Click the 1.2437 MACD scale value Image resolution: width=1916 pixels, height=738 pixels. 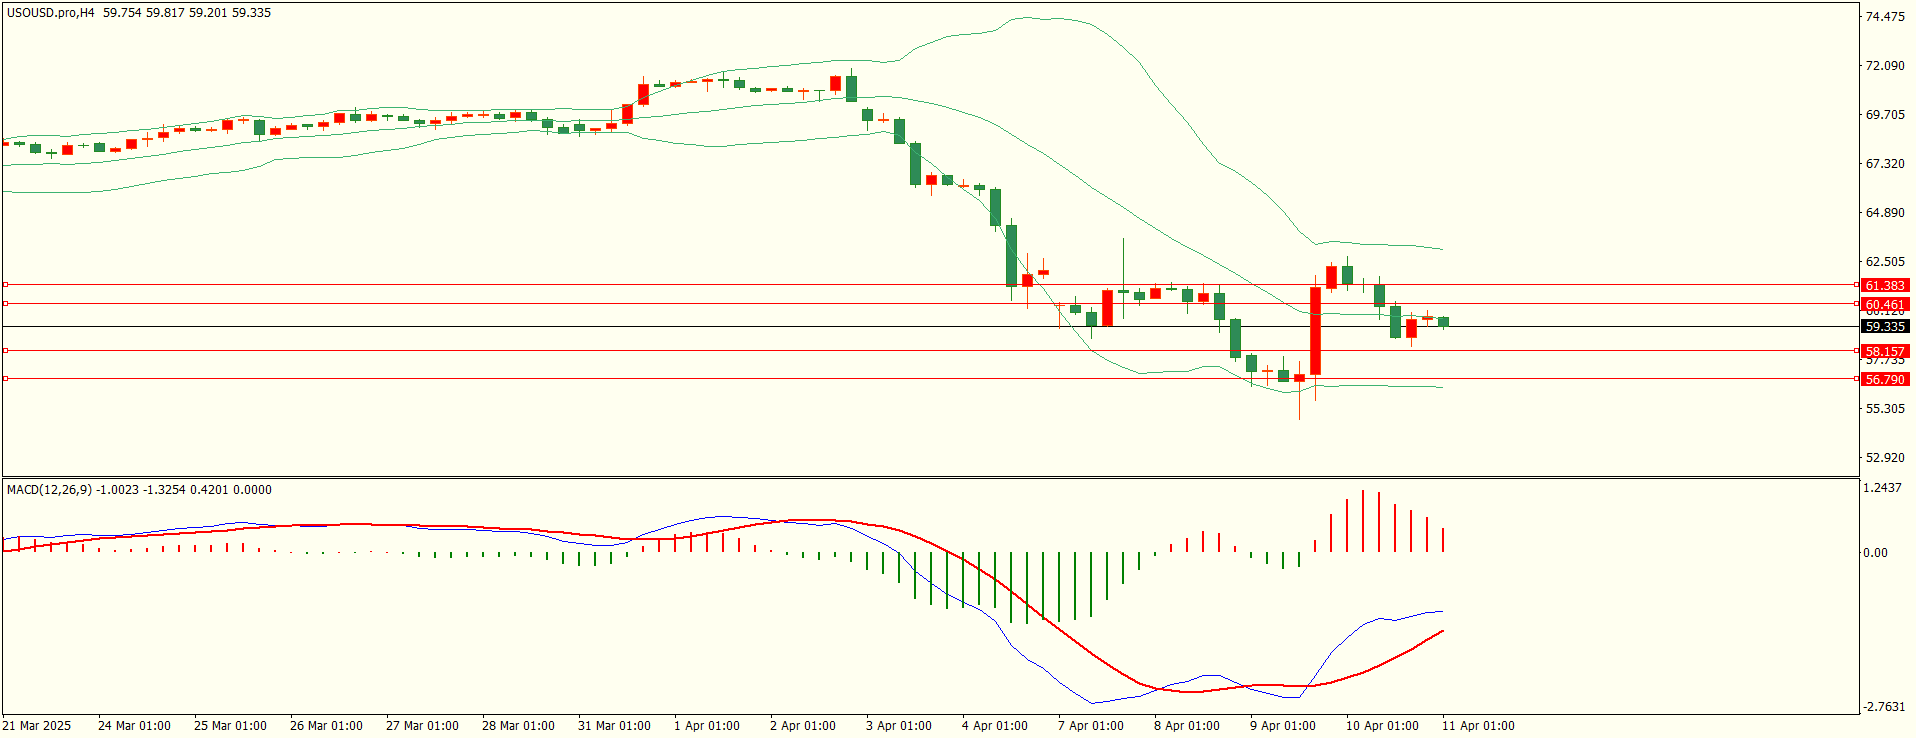click(1883, 488)
